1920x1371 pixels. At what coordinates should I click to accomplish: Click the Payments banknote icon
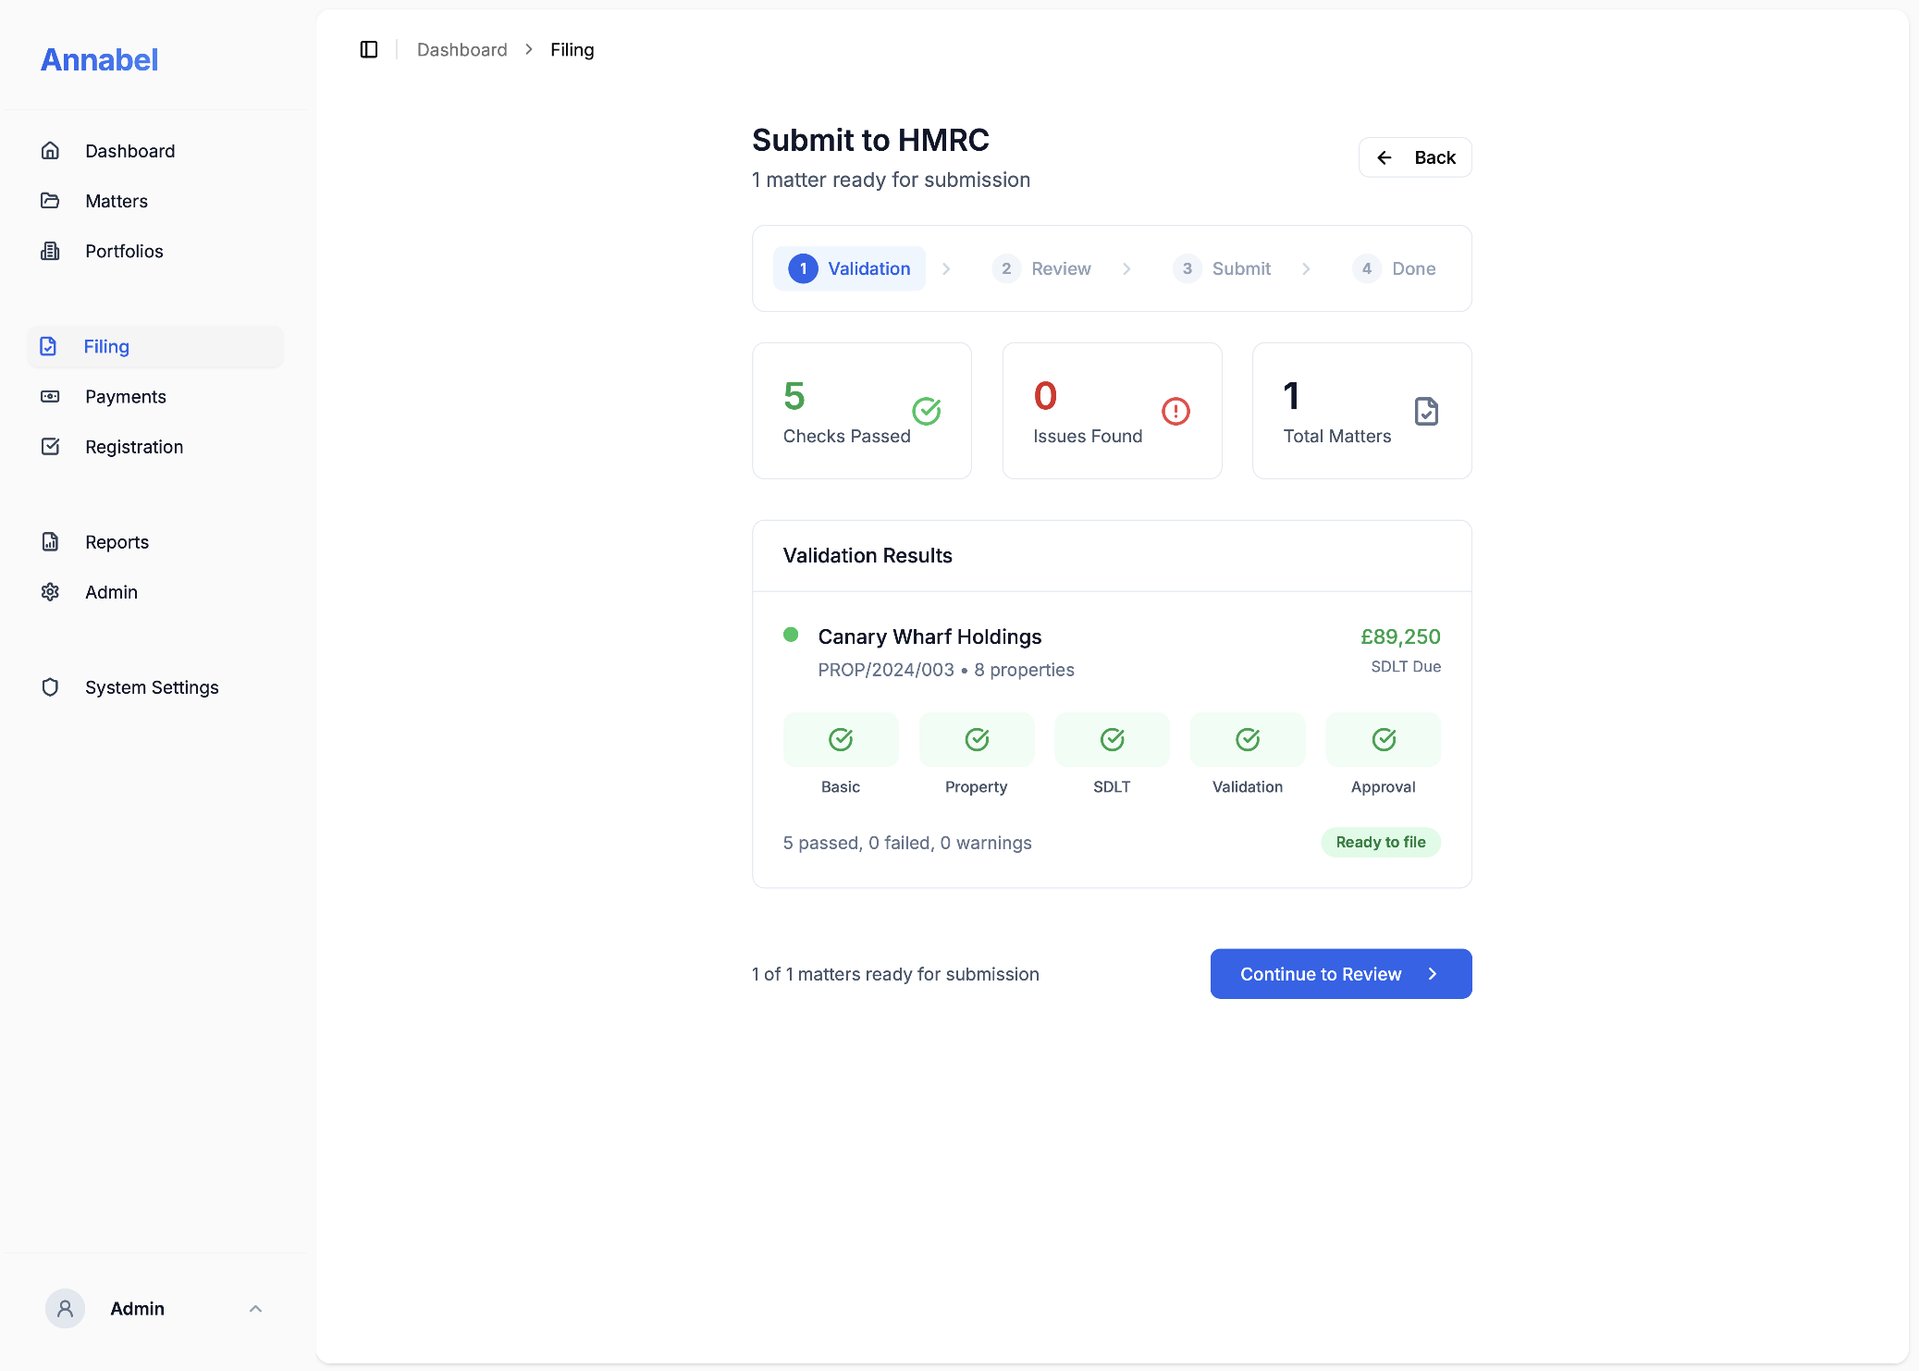(50, 397)
